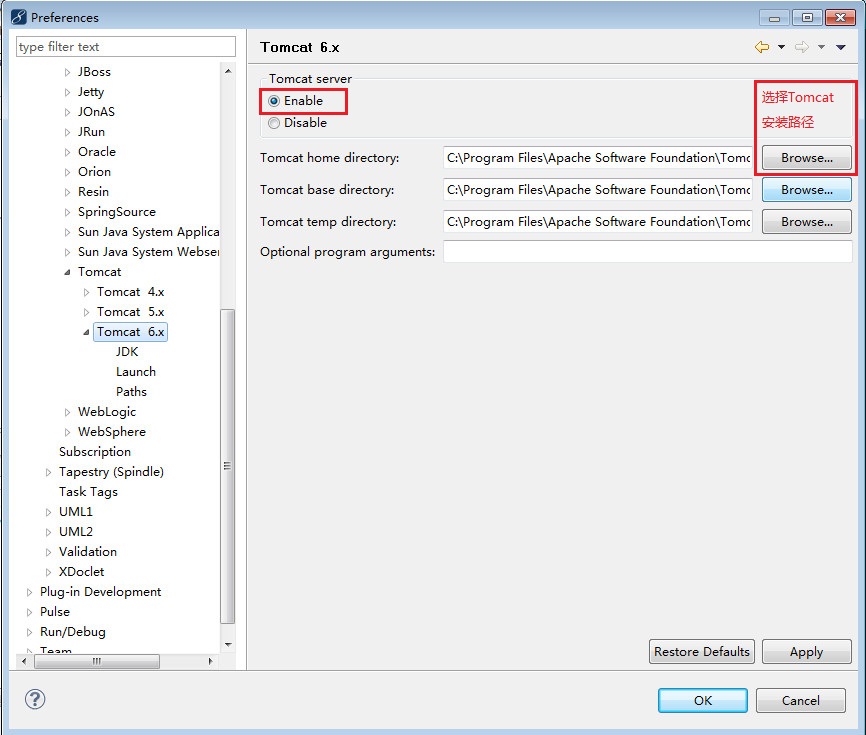The height and width of the screenshot is (735, 866).
Task: Open the forward navigation history dropdown
Action: pos(821,47)
